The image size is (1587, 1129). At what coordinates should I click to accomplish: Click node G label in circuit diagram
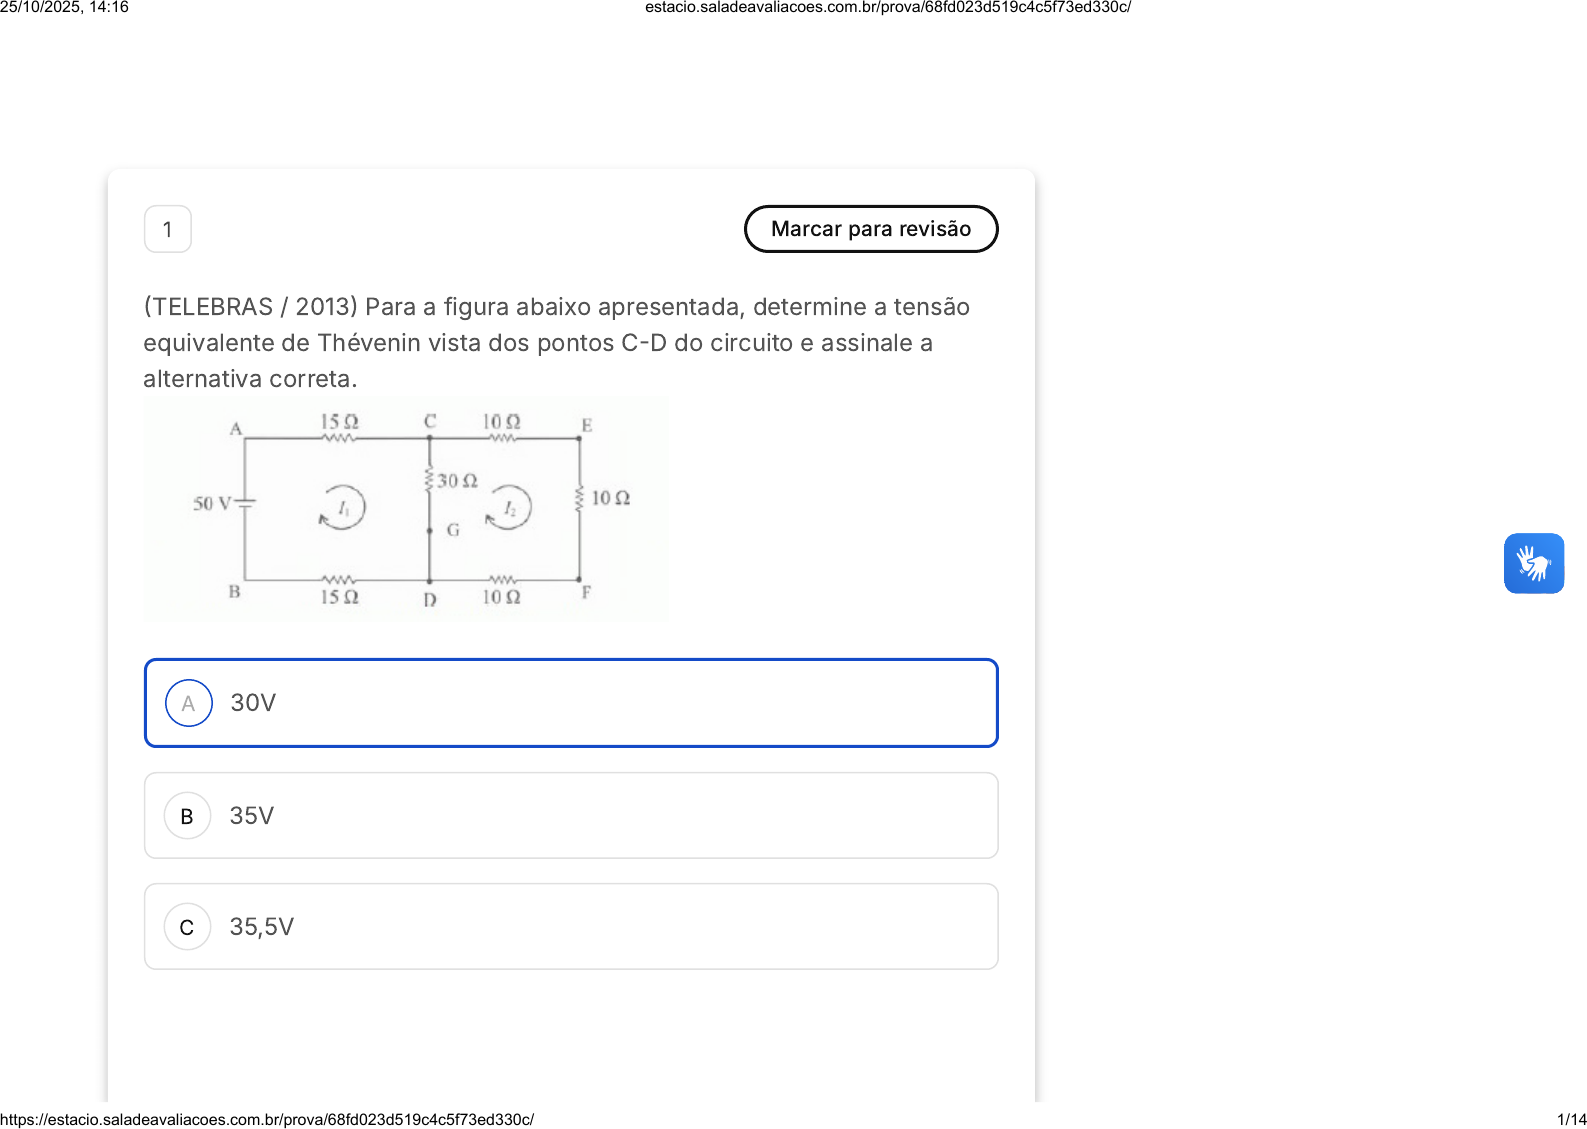point(453,530)
